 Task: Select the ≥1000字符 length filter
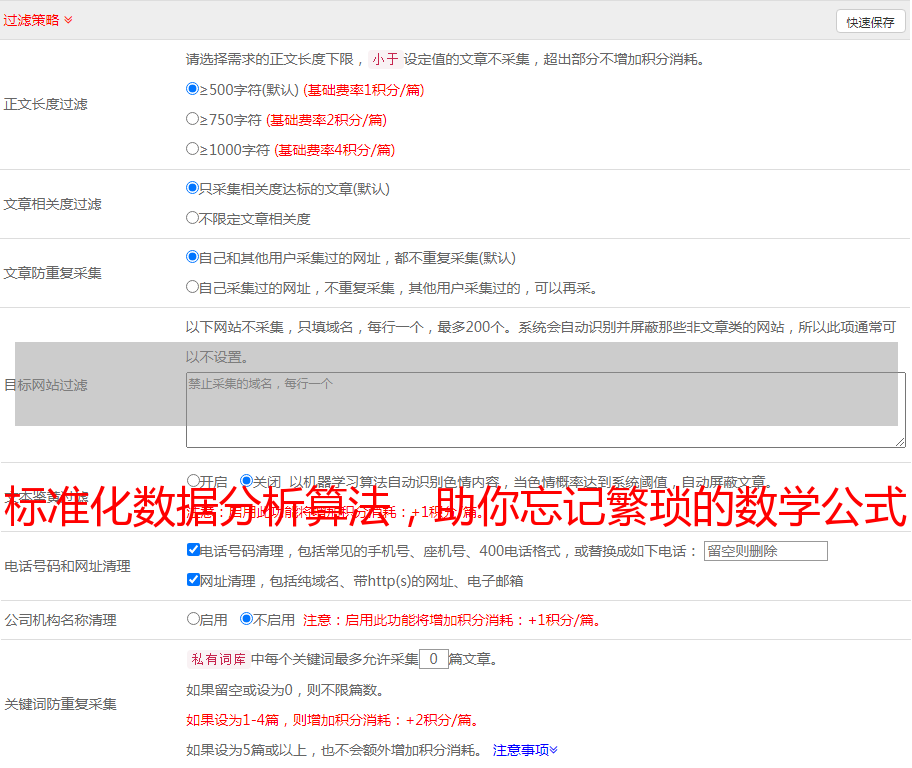[x=193, y=149]
